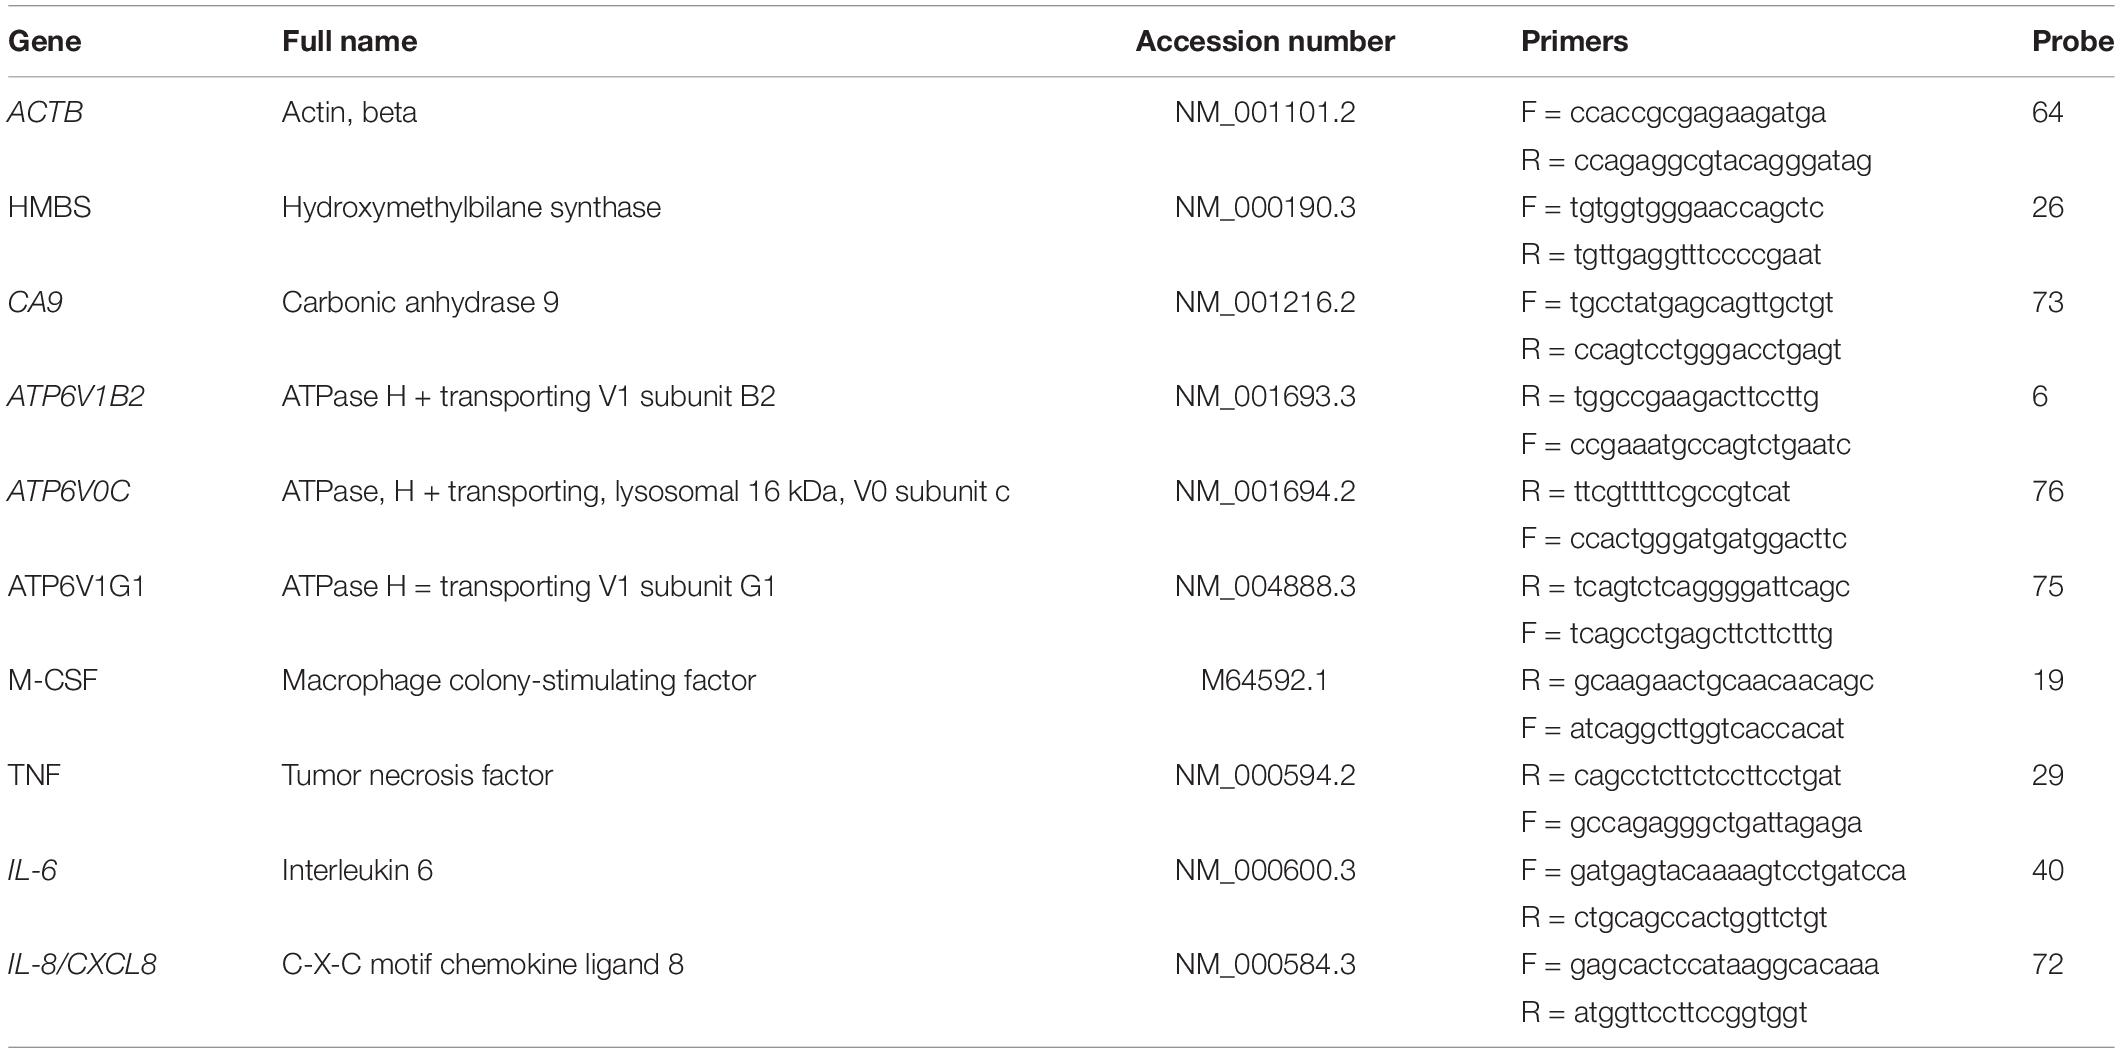
Task: Select the IL-8/CXCL8 gene cell
Action: [x=82, y=965]
